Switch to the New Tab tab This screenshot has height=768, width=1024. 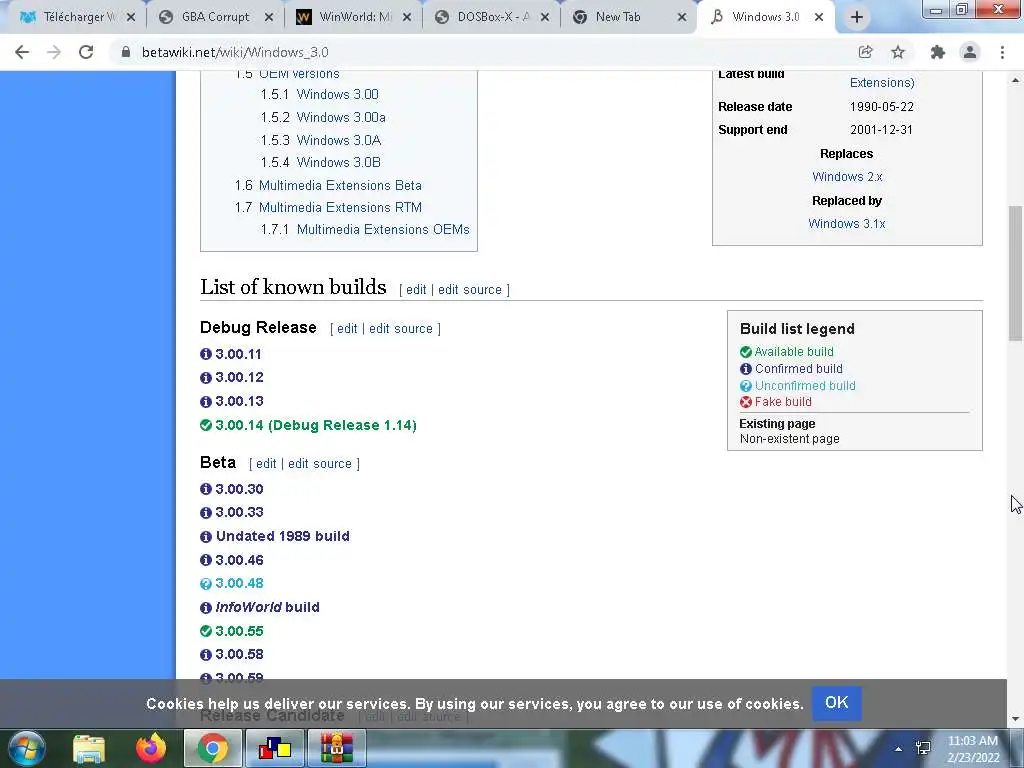(617, 18)
